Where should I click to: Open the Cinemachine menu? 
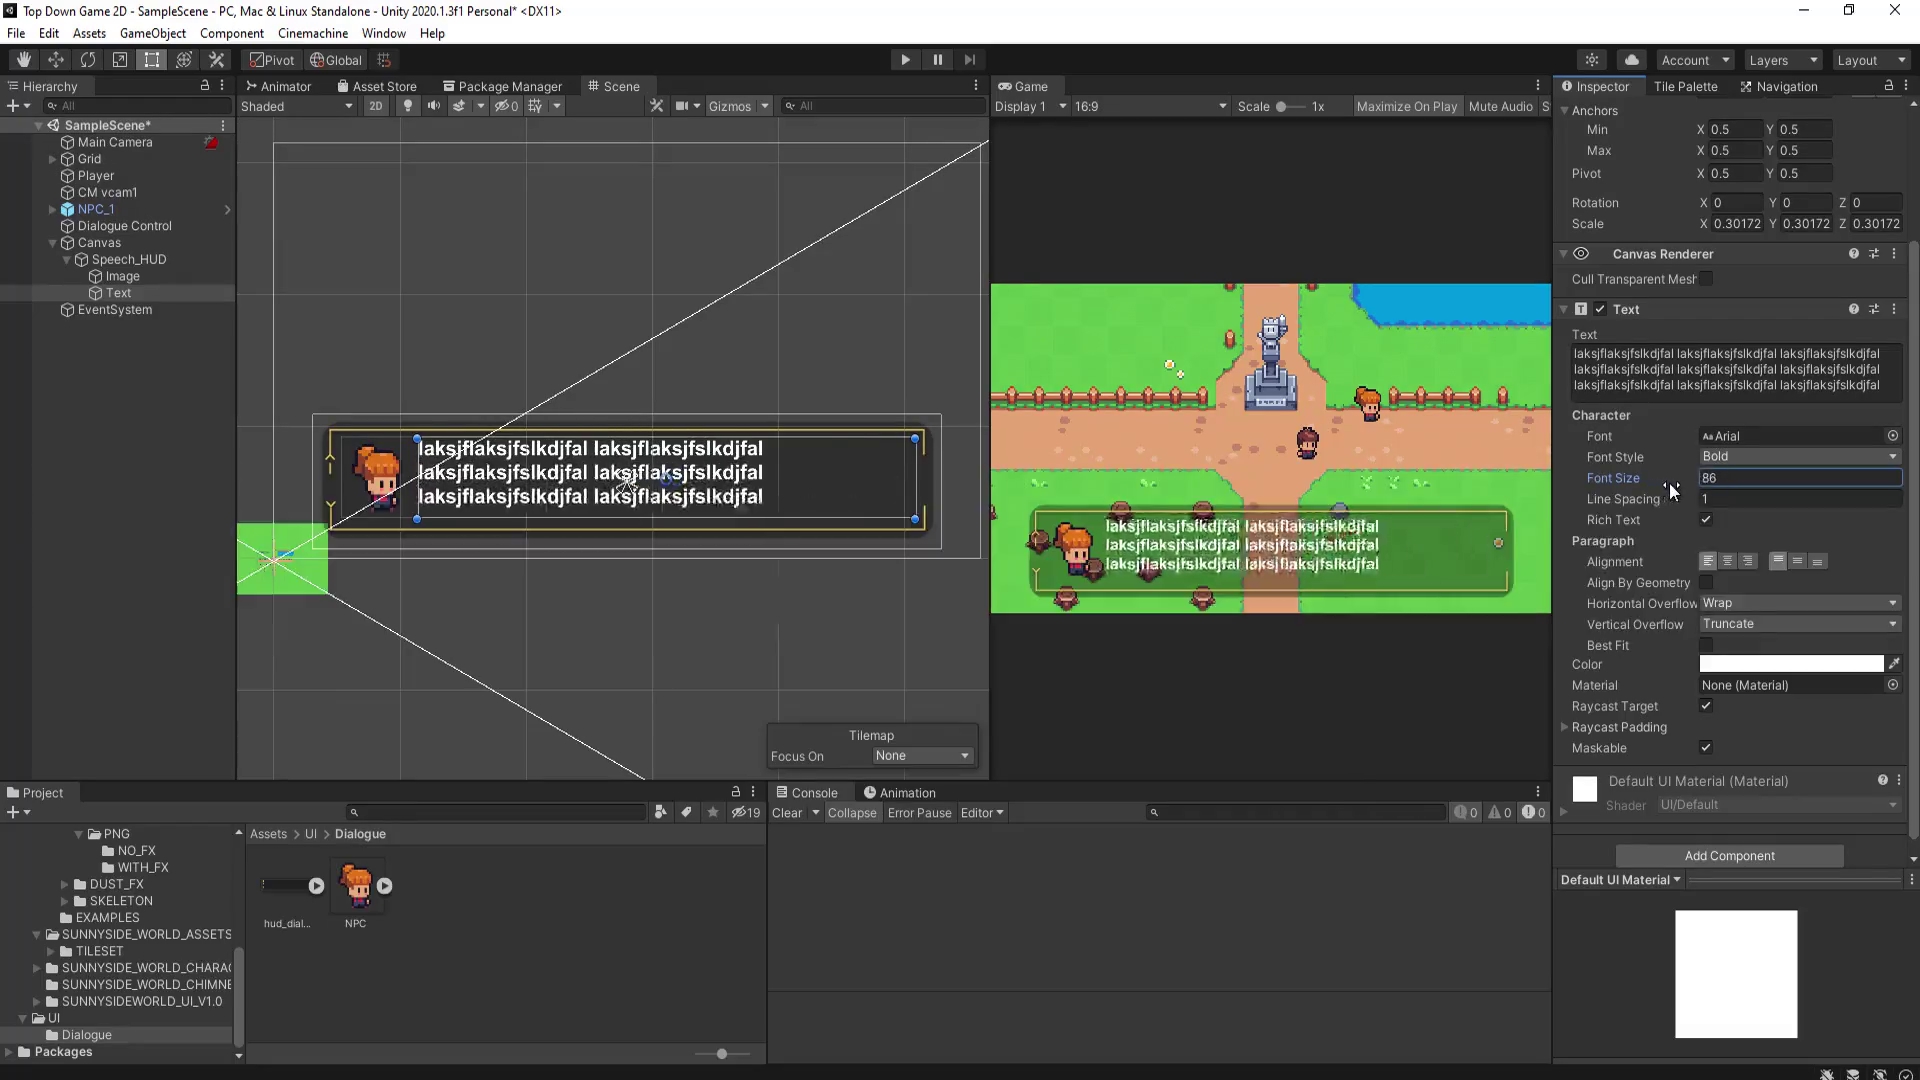tap(312, 33)
